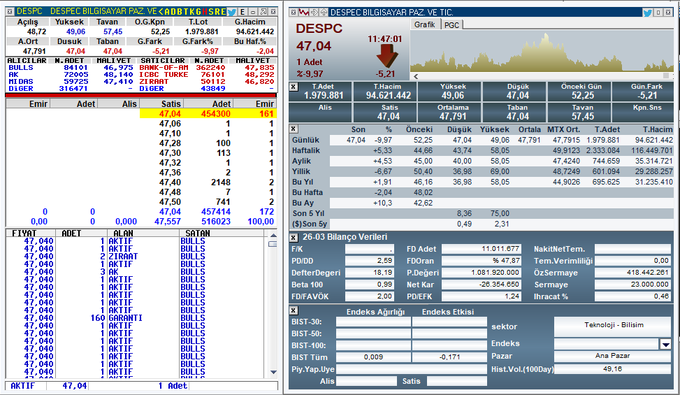Image resolution: width=680 pixels, height=395 pixels.
Task: Click the ZIRAAT seller entry in SATICILAR
Action: pos(154,82)
